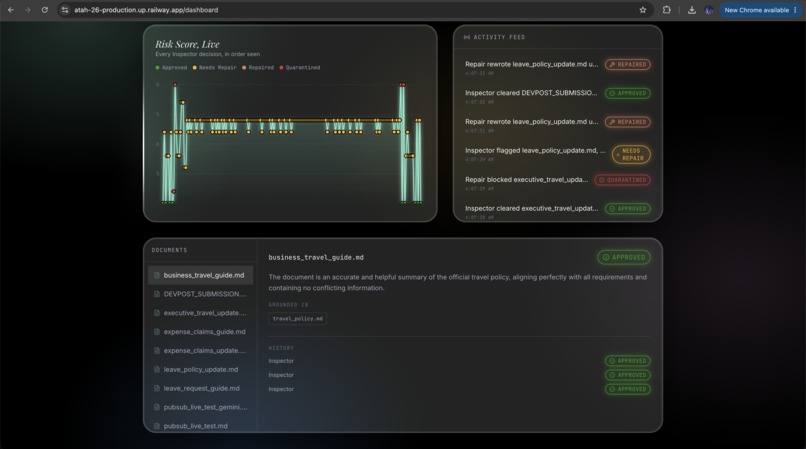Image resolution: width=806 pixels, height=449 pixels.
Task: Bookmark this page with the star icon
Action: tap(643, 10)
